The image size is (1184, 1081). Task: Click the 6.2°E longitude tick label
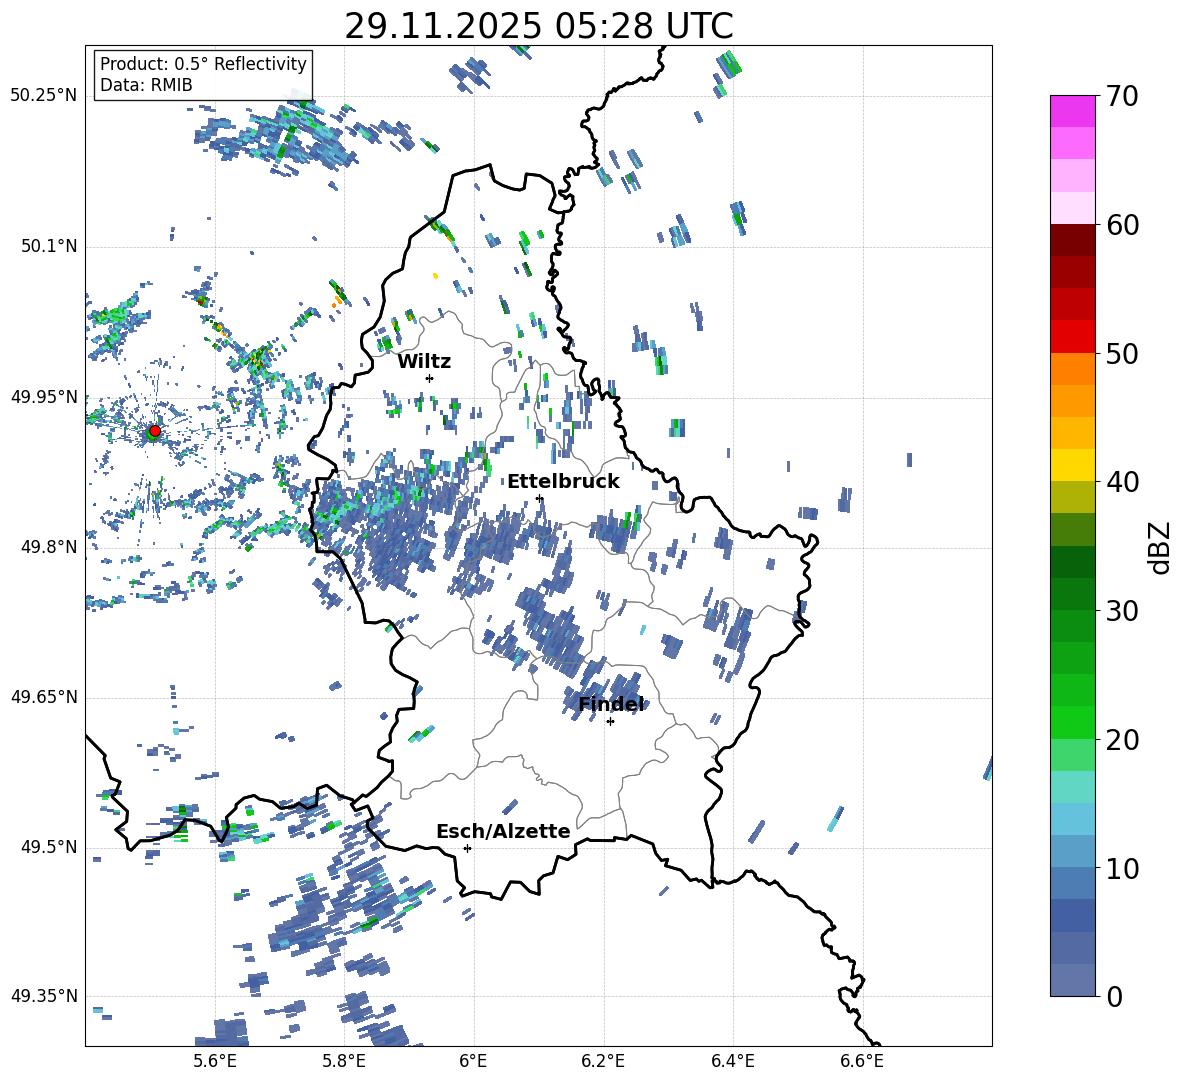pos(604,1061)
